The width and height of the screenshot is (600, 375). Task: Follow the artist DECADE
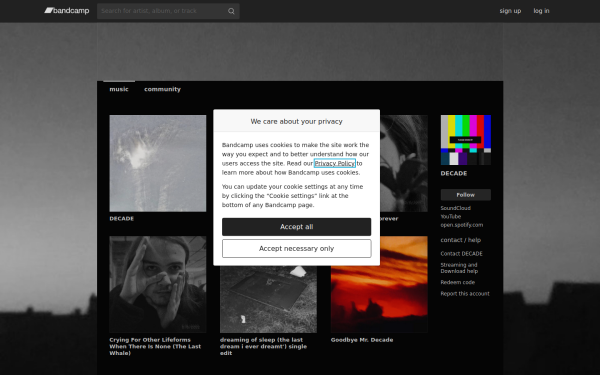click(466, 195)
